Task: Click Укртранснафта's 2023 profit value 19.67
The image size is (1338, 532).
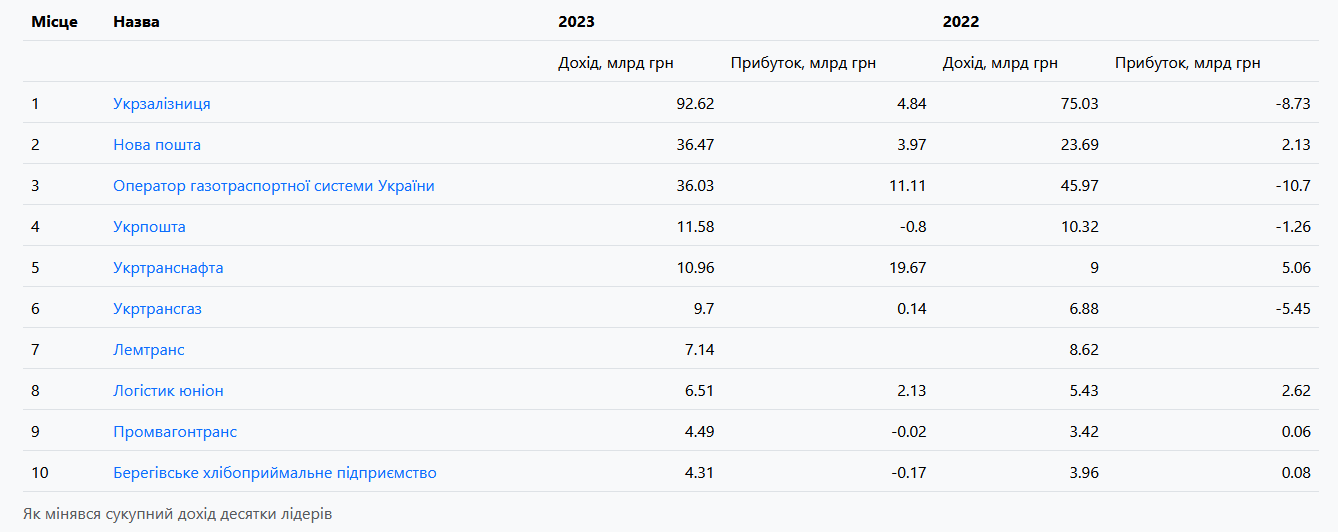Action: coord(907,268)
